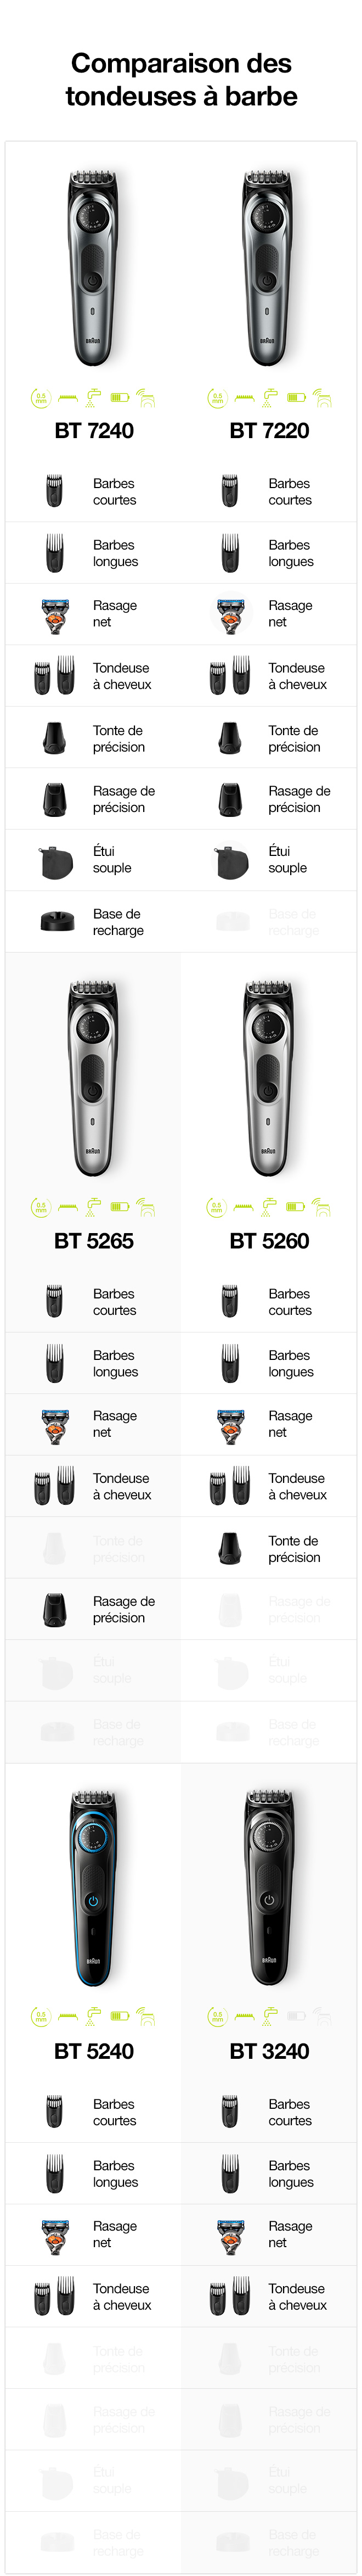Click the 'Comparaison des tondeuses à barbe' heading
362x2576 pixels.
point(181,80)
